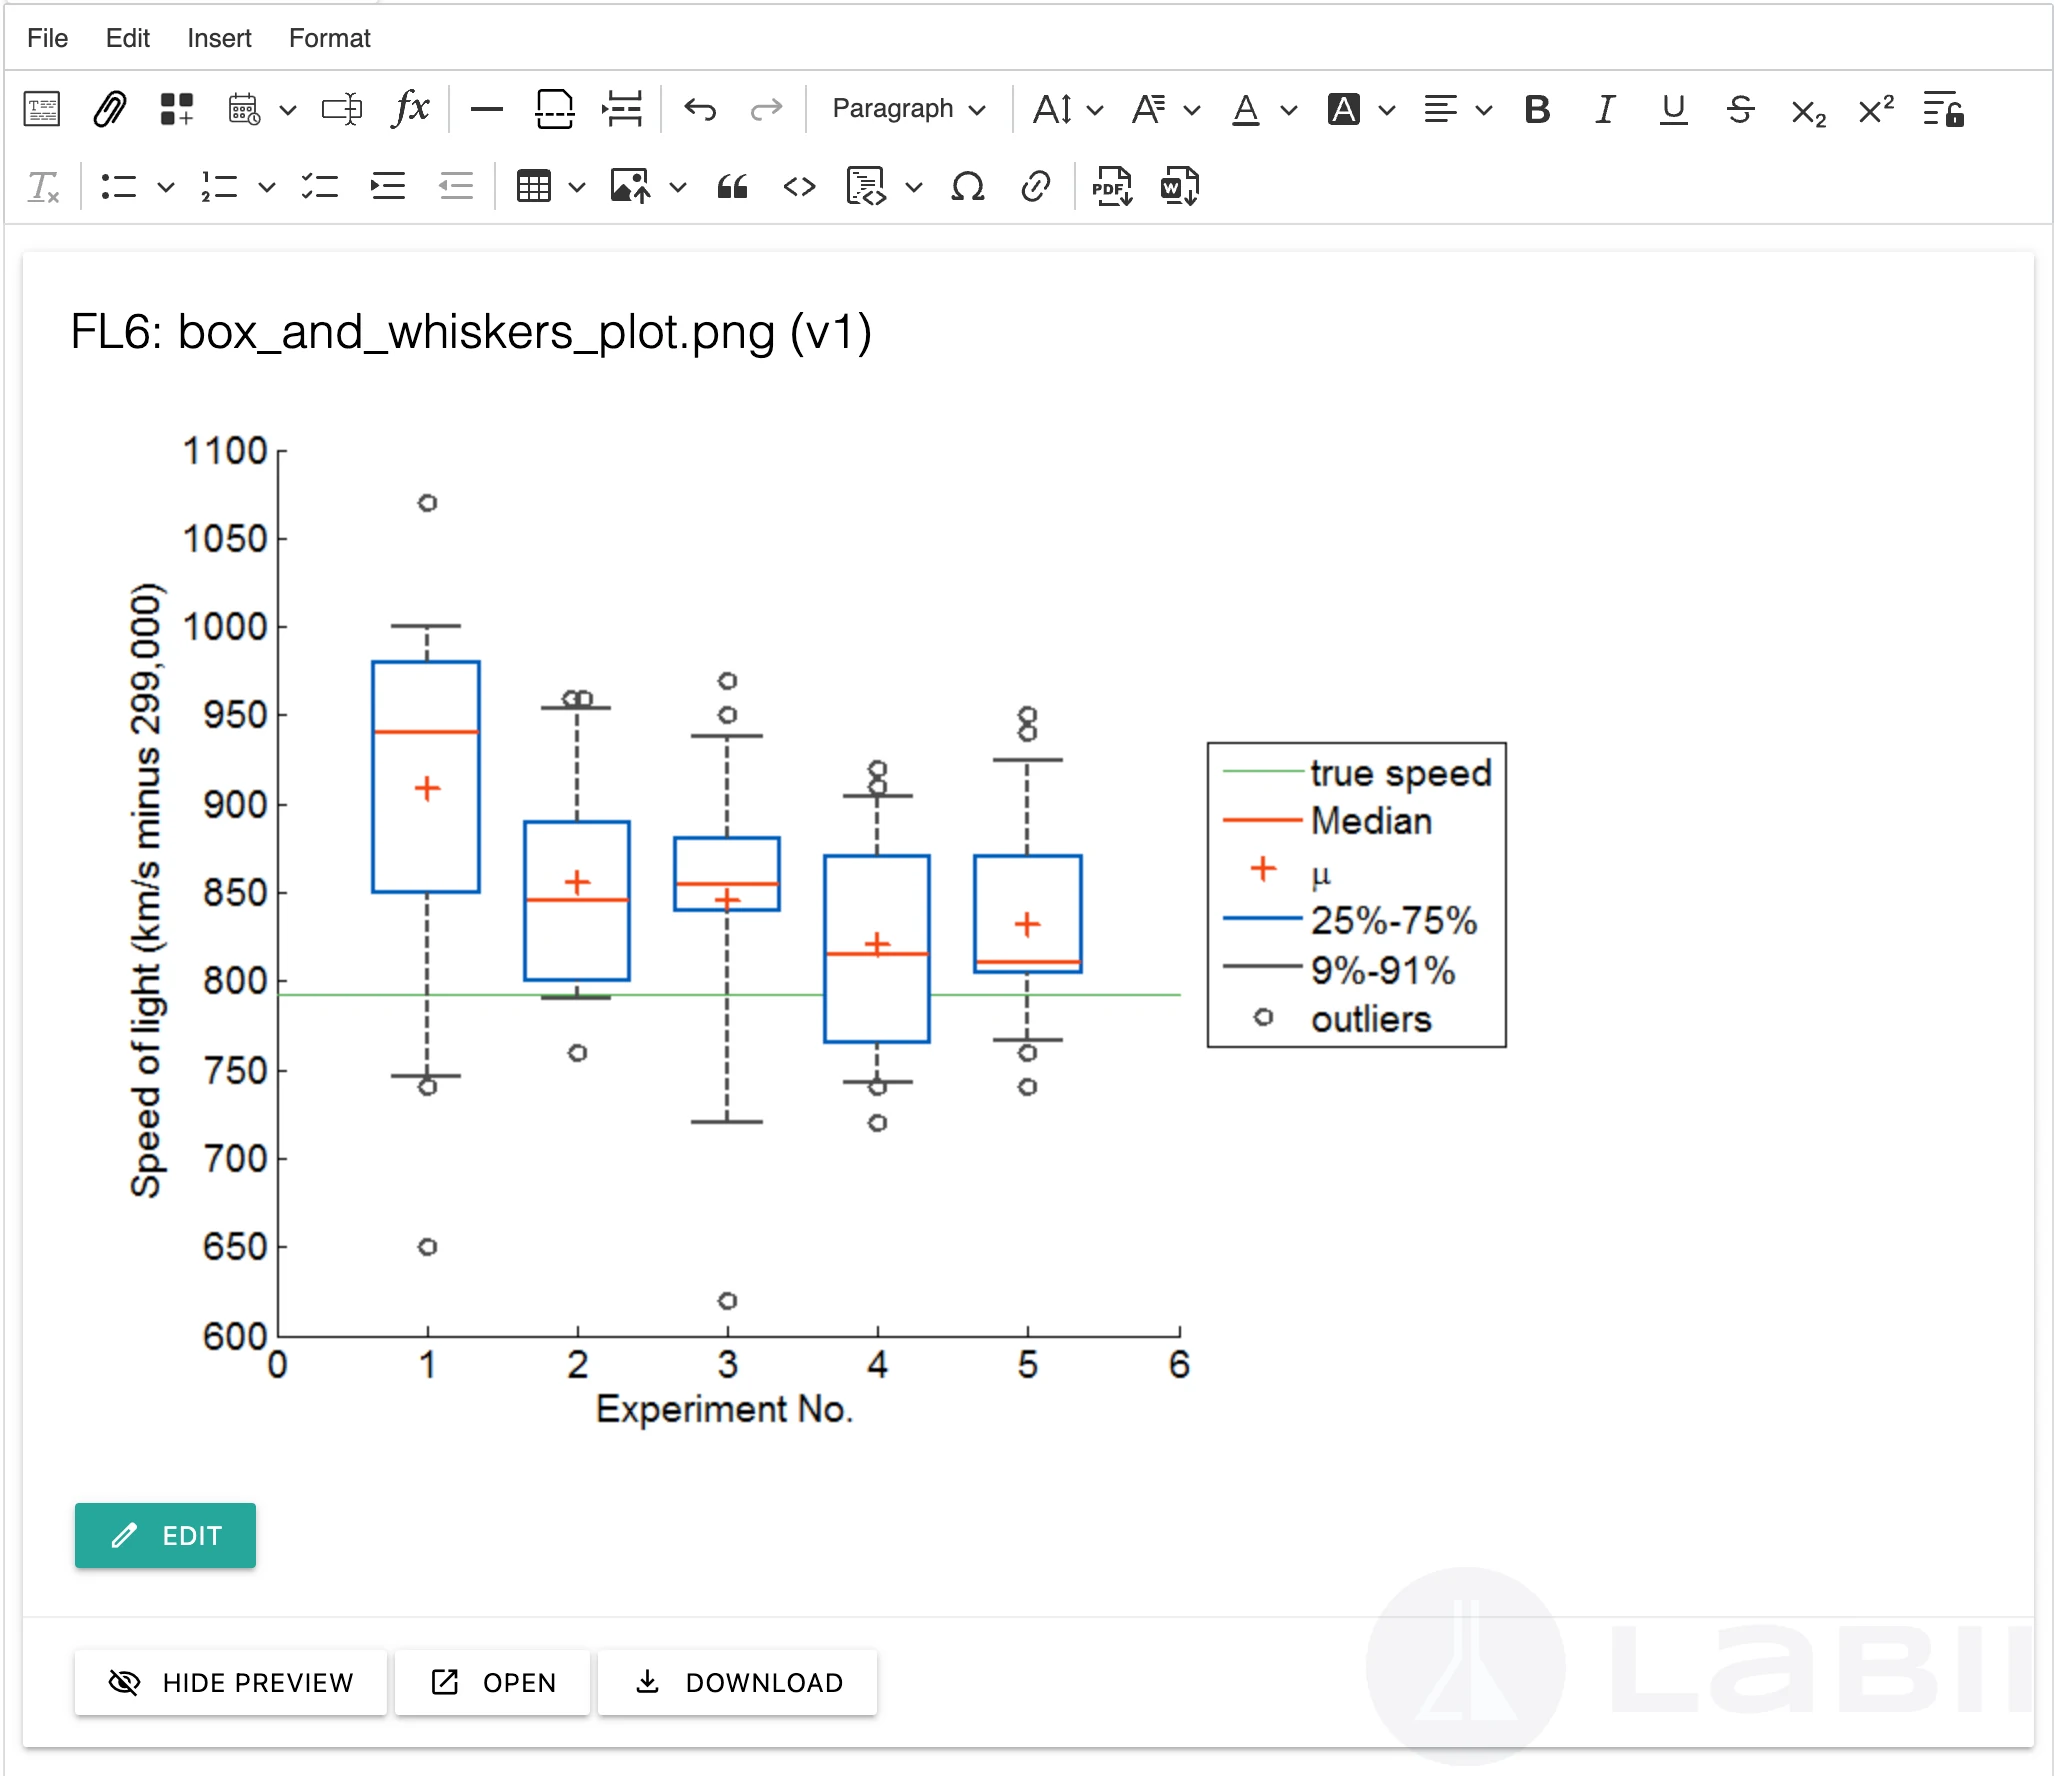Insert a hyperlink
The width and height of the screenshot is (2054, 1776).
(x=1035, y=187)
